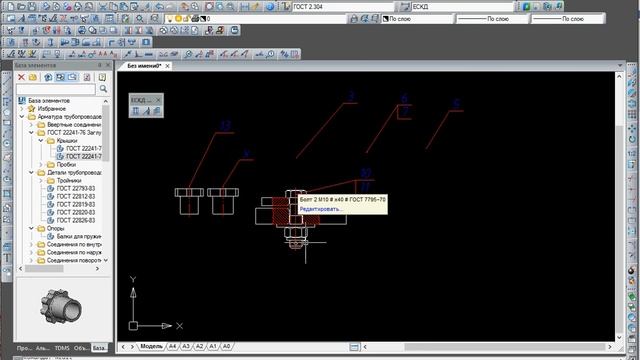Click the search field in element base panel
640x360 pixels.
pyautogui.click(x=56, y=89)
